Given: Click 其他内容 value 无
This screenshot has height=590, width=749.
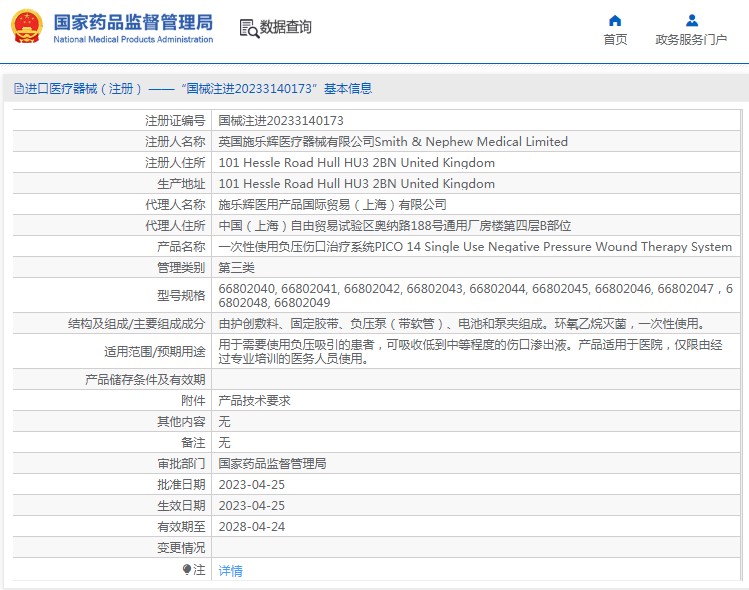Looking at the screenshot, I should tap(224, 421).
